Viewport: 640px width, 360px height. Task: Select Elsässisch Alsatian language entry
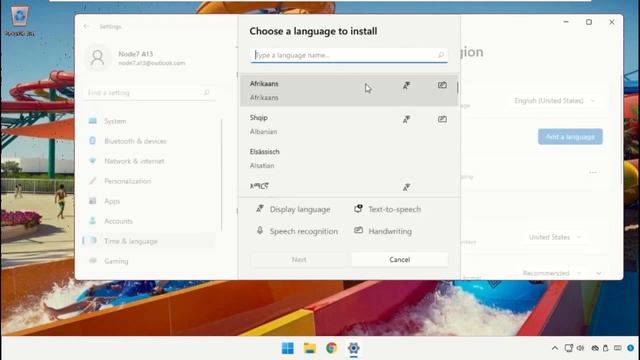tap(349, 158)
